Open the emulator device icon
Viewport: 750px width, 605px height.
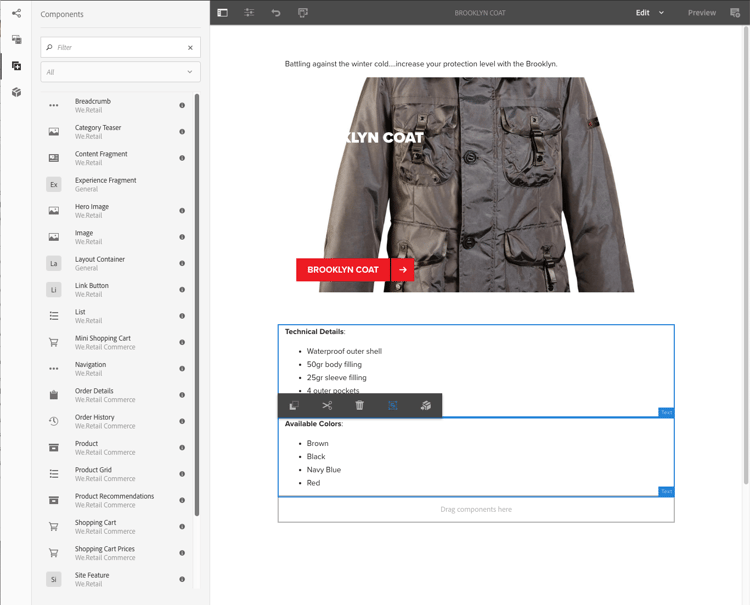[x=303, y=12]
